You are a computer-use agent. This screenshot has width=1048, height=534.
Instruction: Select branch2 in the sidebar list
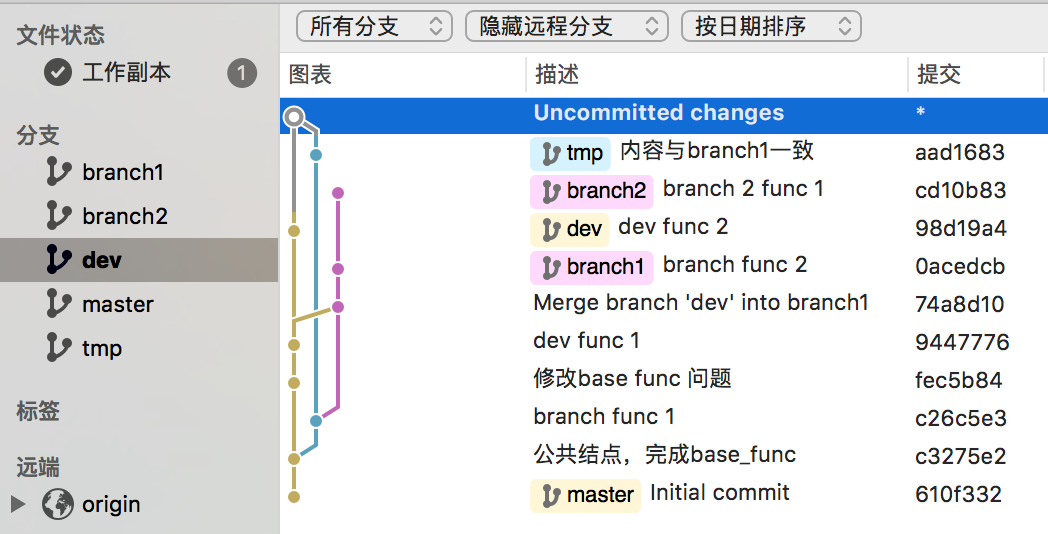pyautogui.click(x=124, y=216)
